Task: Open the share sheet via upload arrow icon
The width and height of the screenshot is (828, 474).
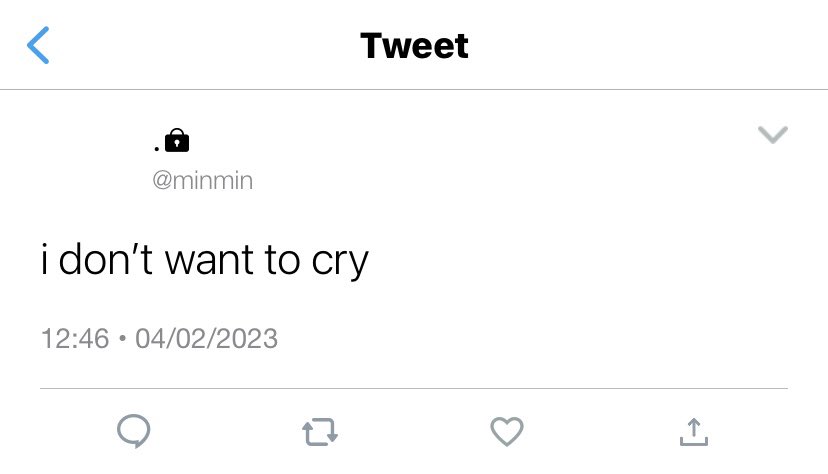Action: click(x=694, y=432)
